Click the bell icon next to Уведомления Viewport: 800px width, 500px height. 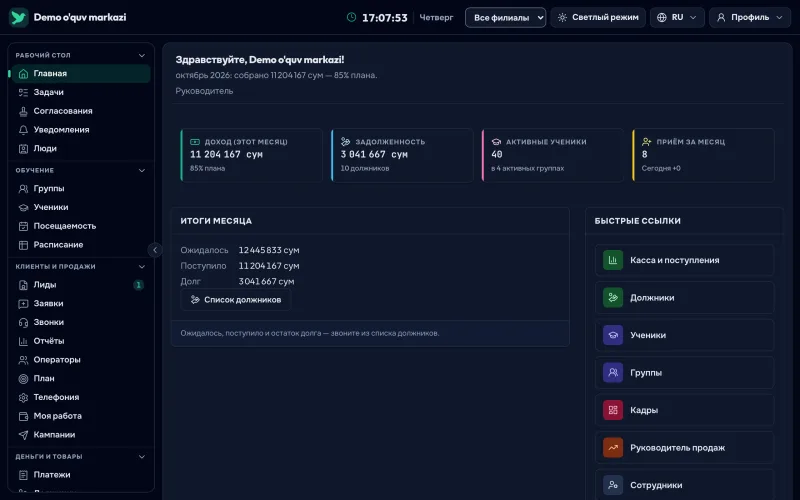(x=23, y=130)
